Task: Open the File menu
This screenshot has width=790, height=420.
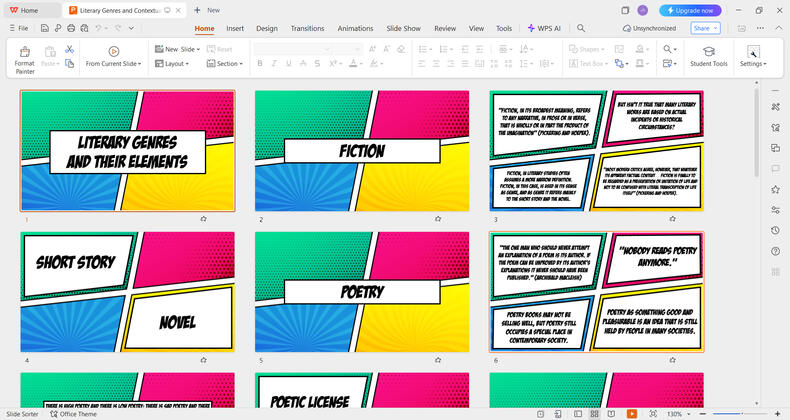Action: pyautogui.click(x=19, y=28)
